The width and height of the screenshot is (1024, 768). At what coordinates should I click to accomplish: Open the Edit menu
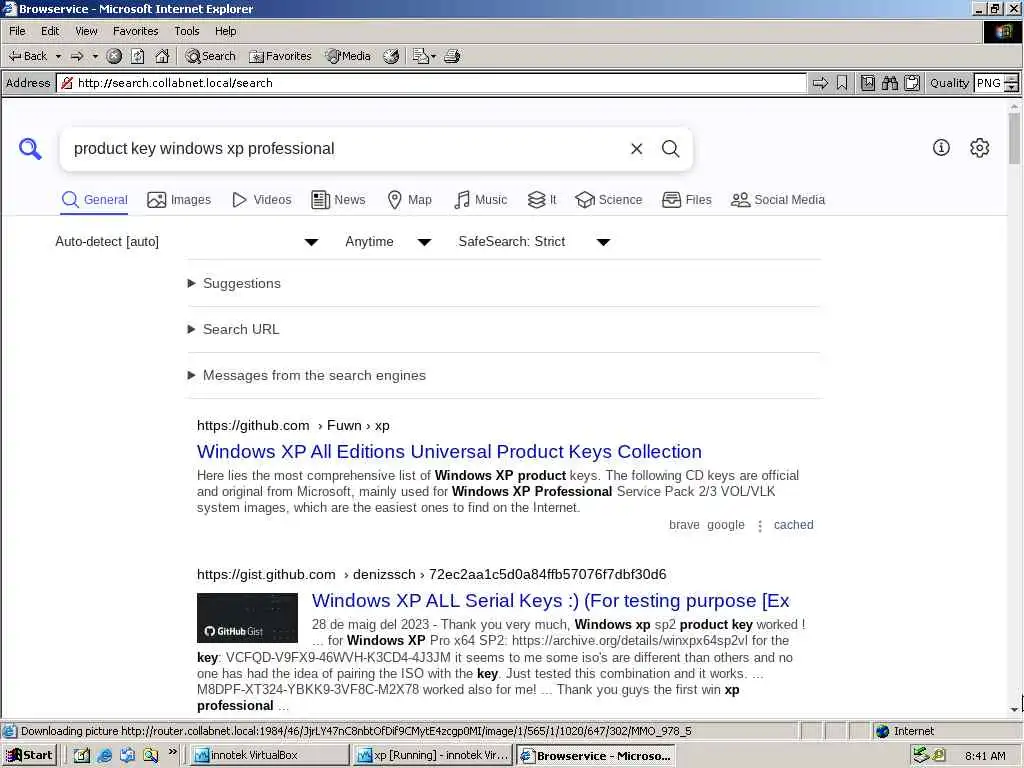(50, 31)
